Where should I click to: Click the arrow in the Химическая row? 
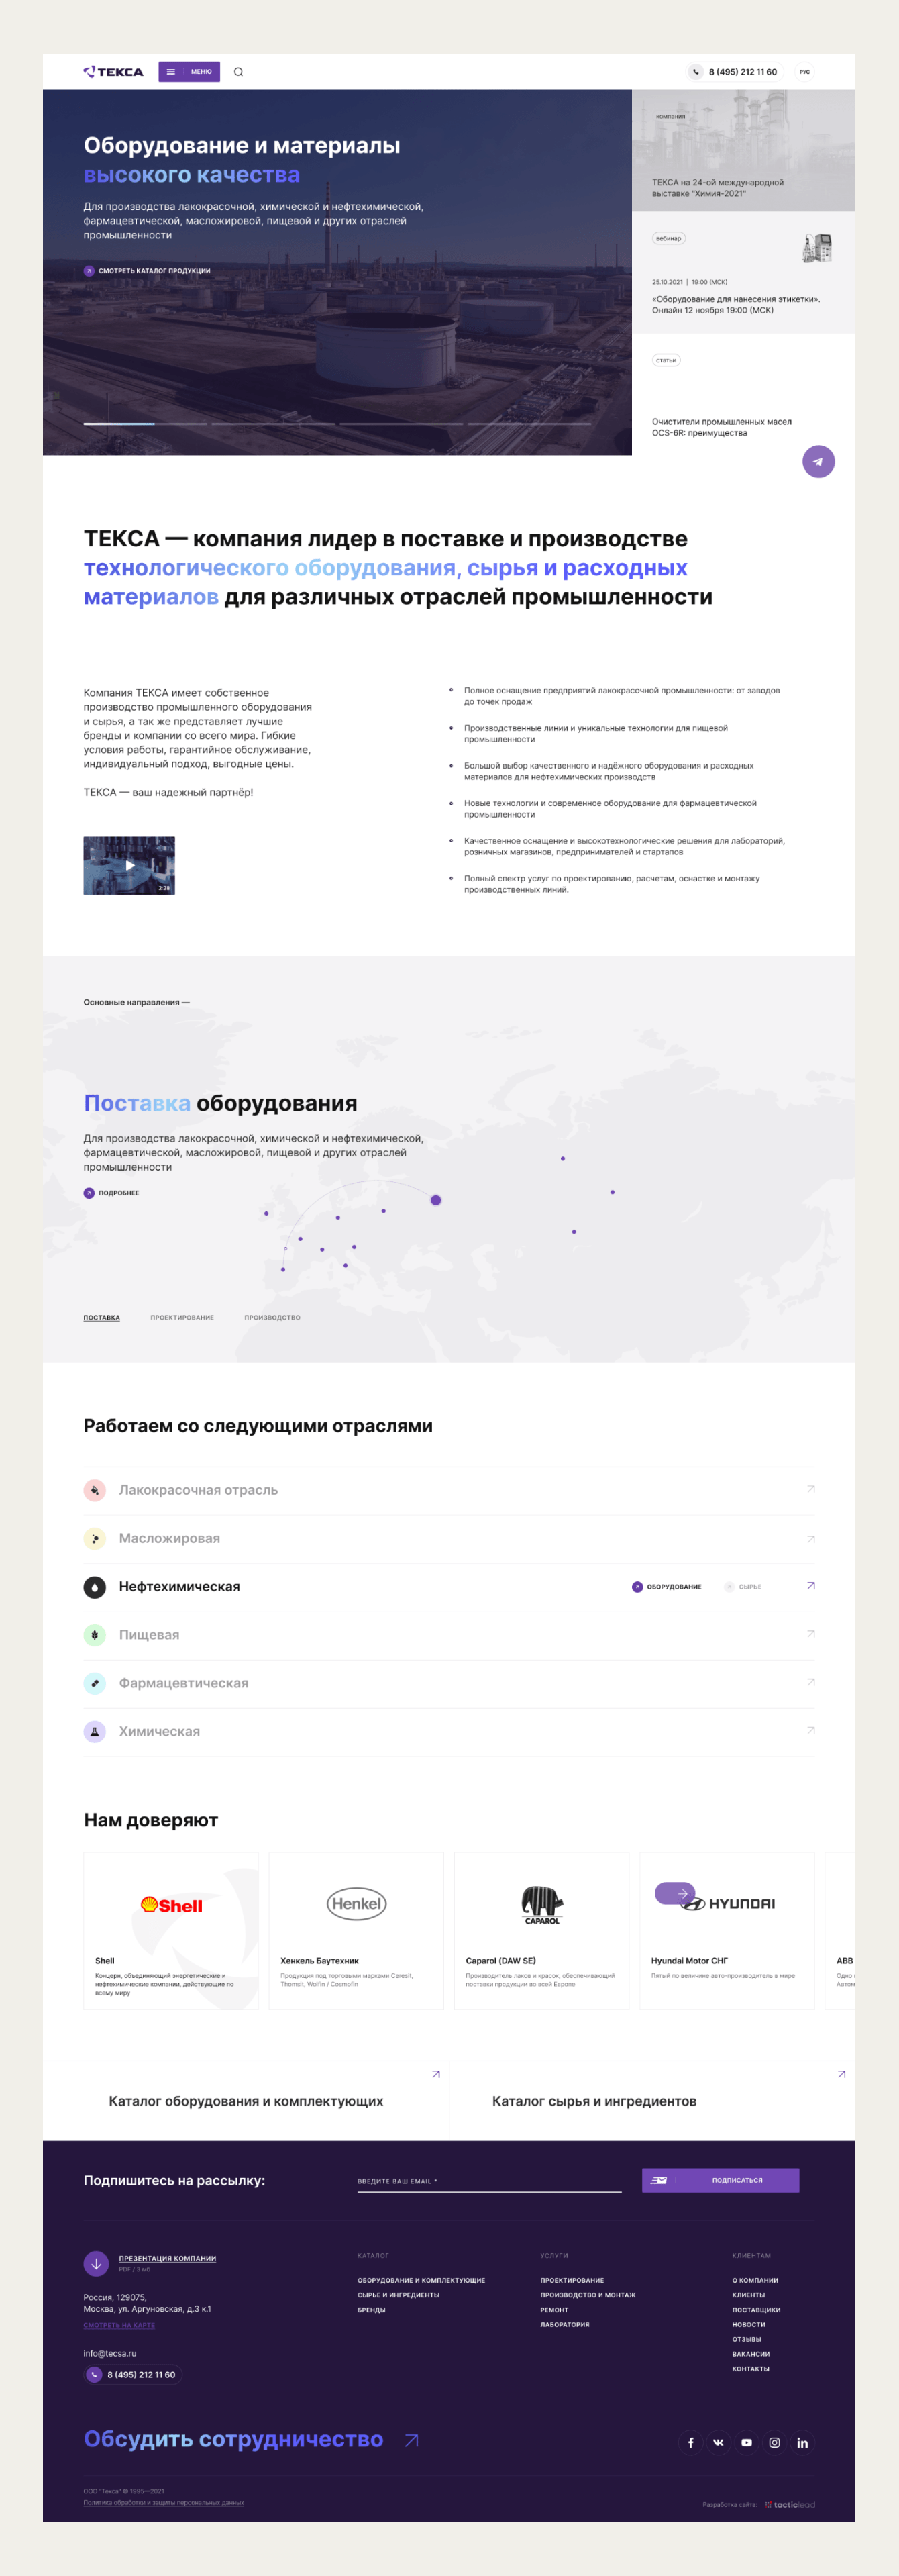click(x=811, y=1730)
